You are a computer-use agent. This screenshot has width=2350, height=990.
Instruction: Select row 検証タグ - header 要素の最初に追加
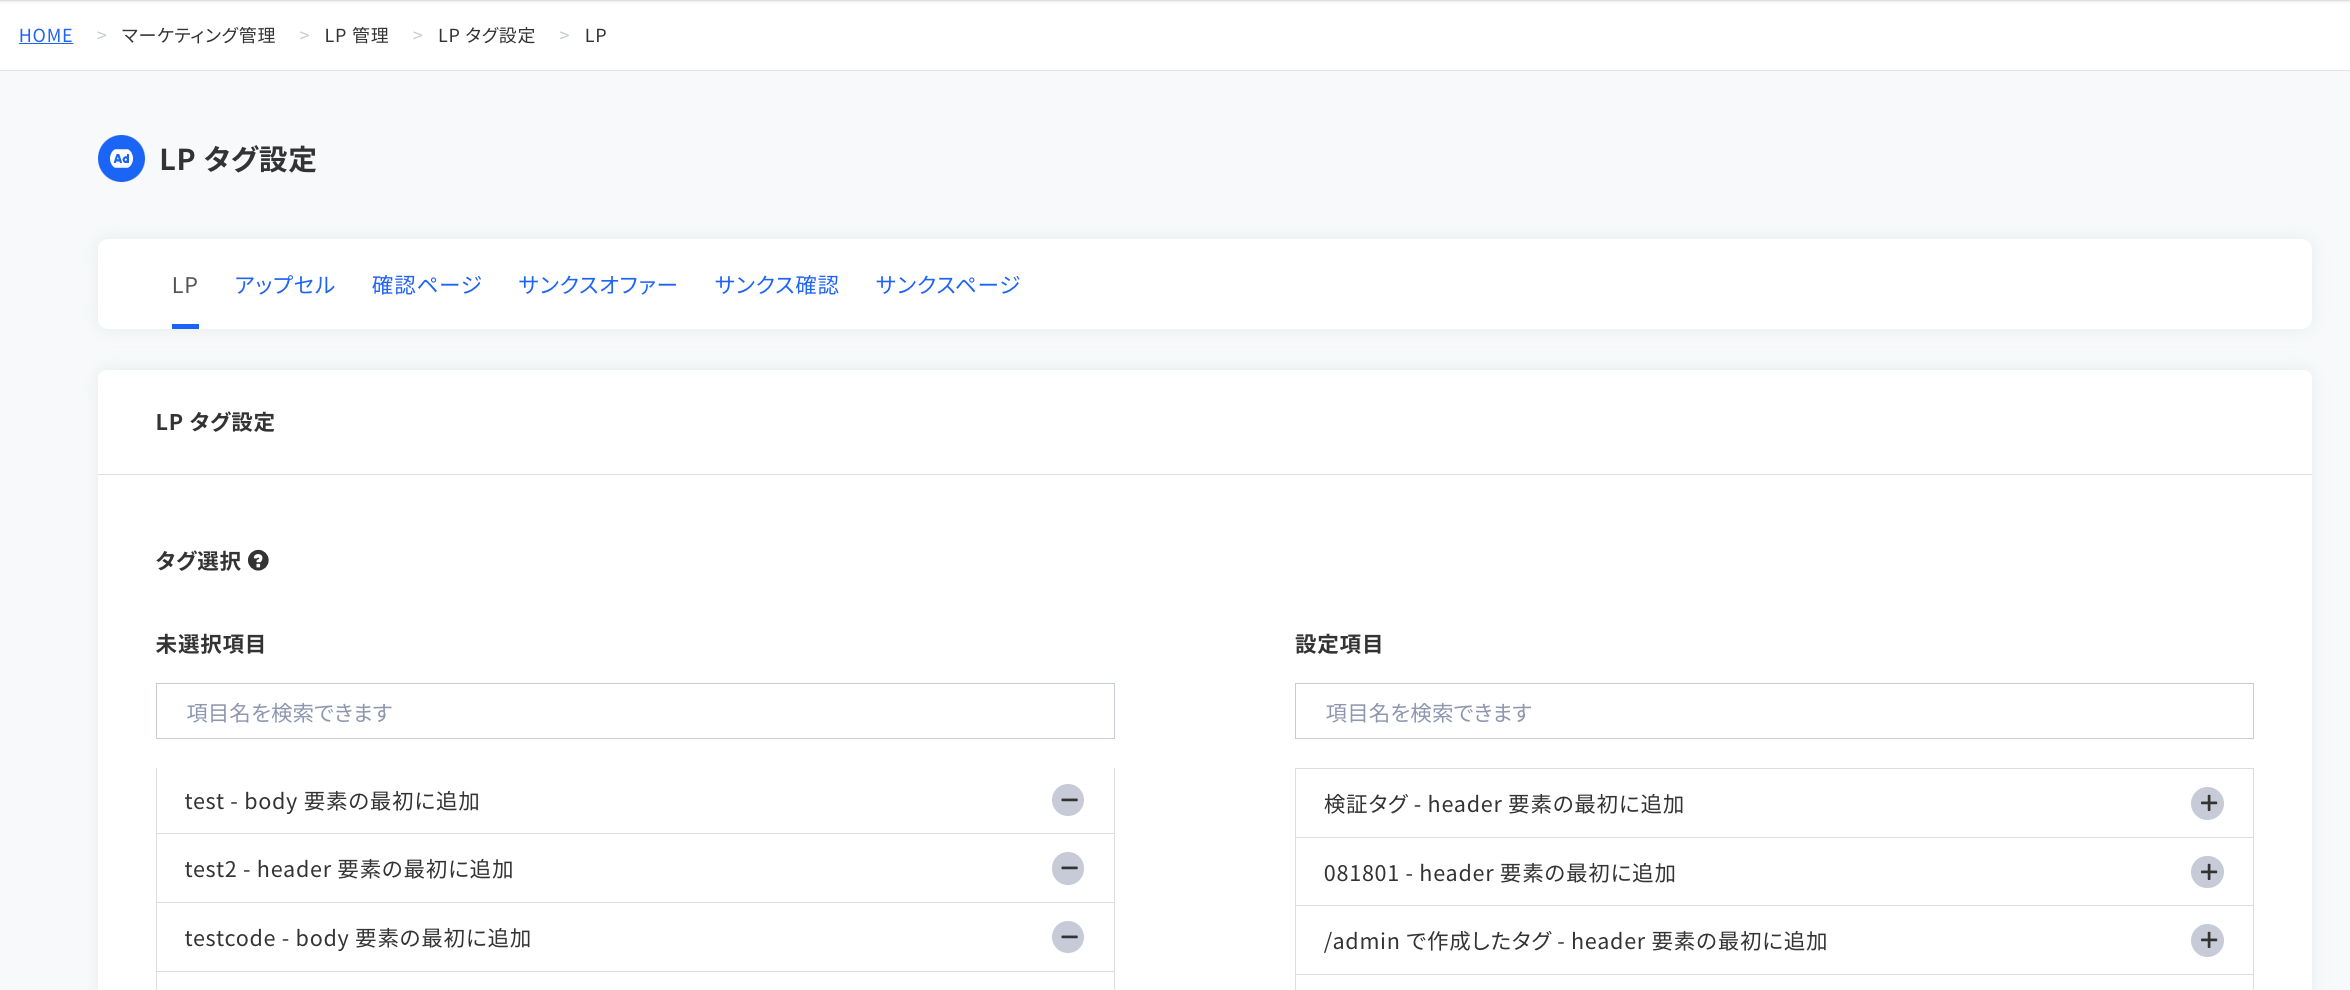point(1774,803)
